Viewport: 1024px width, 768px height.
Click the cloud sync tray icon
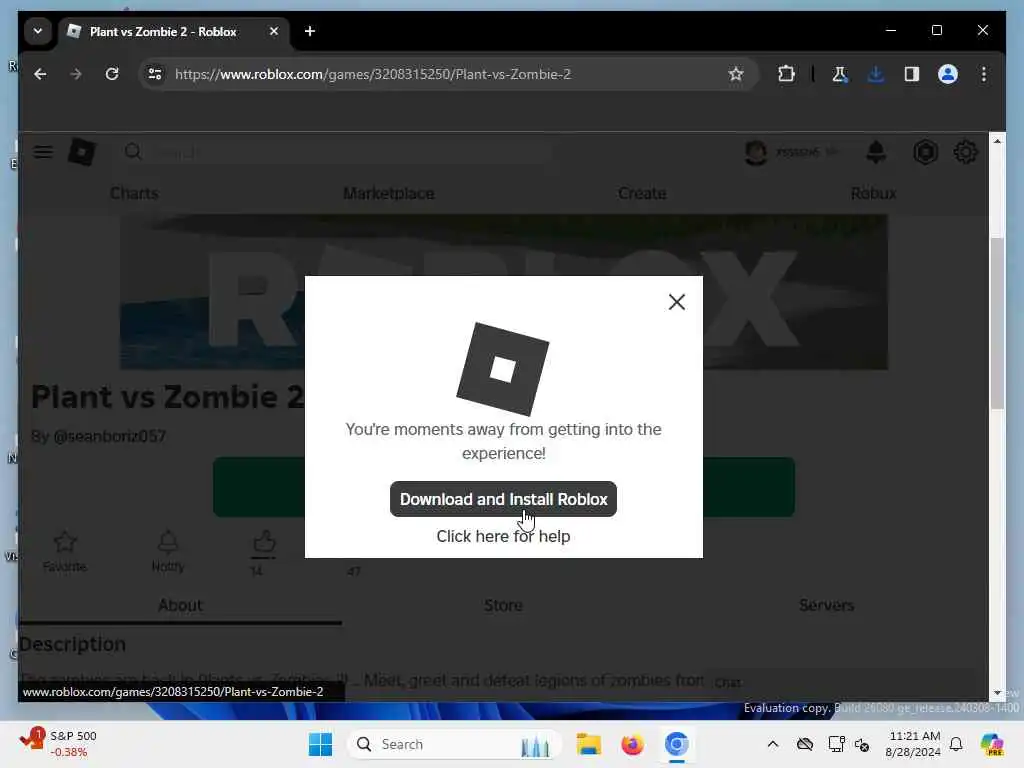point(805,744)
